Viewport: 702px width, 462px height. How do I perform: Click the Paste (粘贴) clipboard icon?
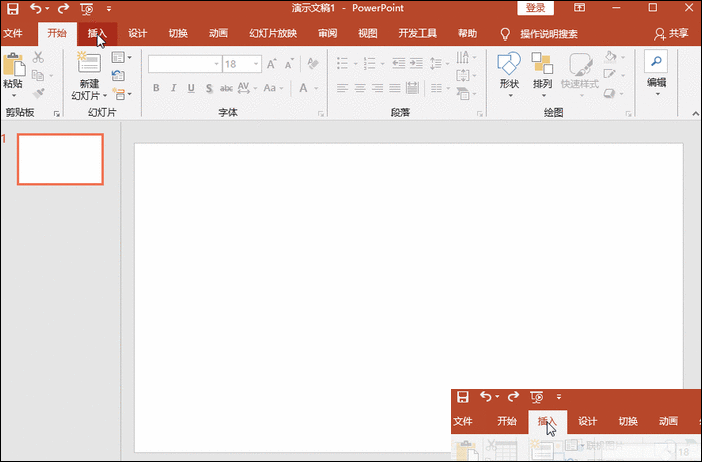(13, 66)
